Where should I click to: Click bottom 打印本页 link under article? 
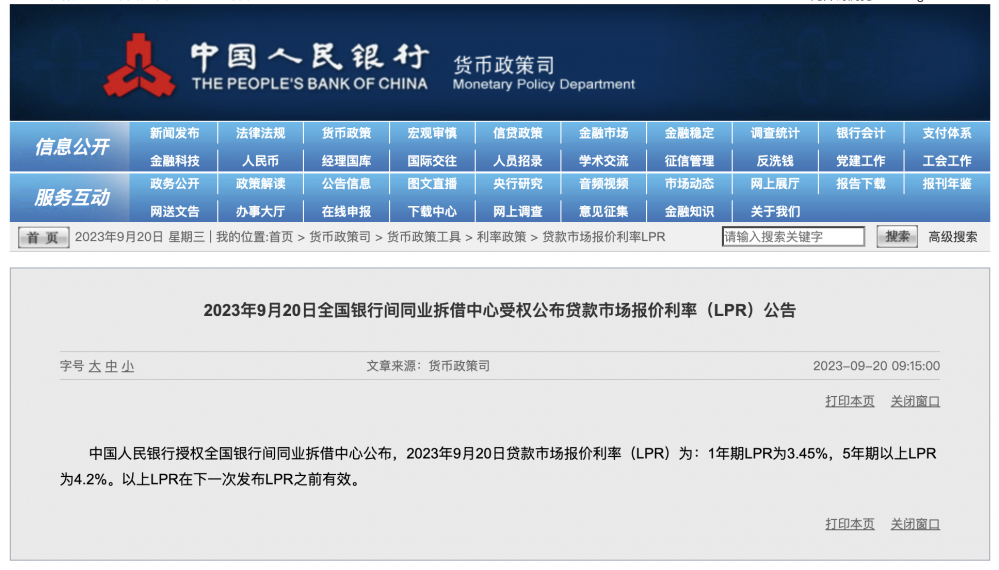point(850,524)
